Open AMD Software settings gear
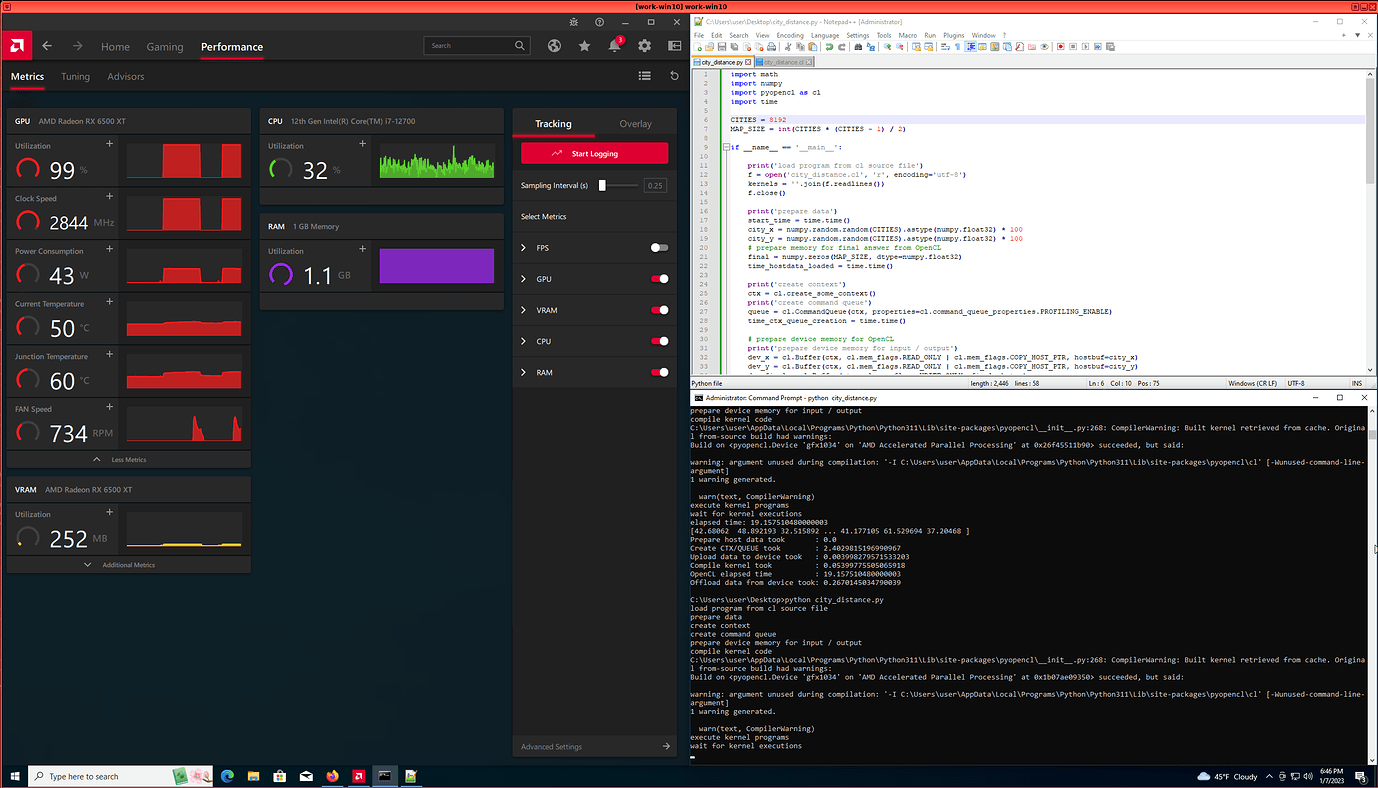The width and height of the screenshot is (1378, 788). click(644, 46)
